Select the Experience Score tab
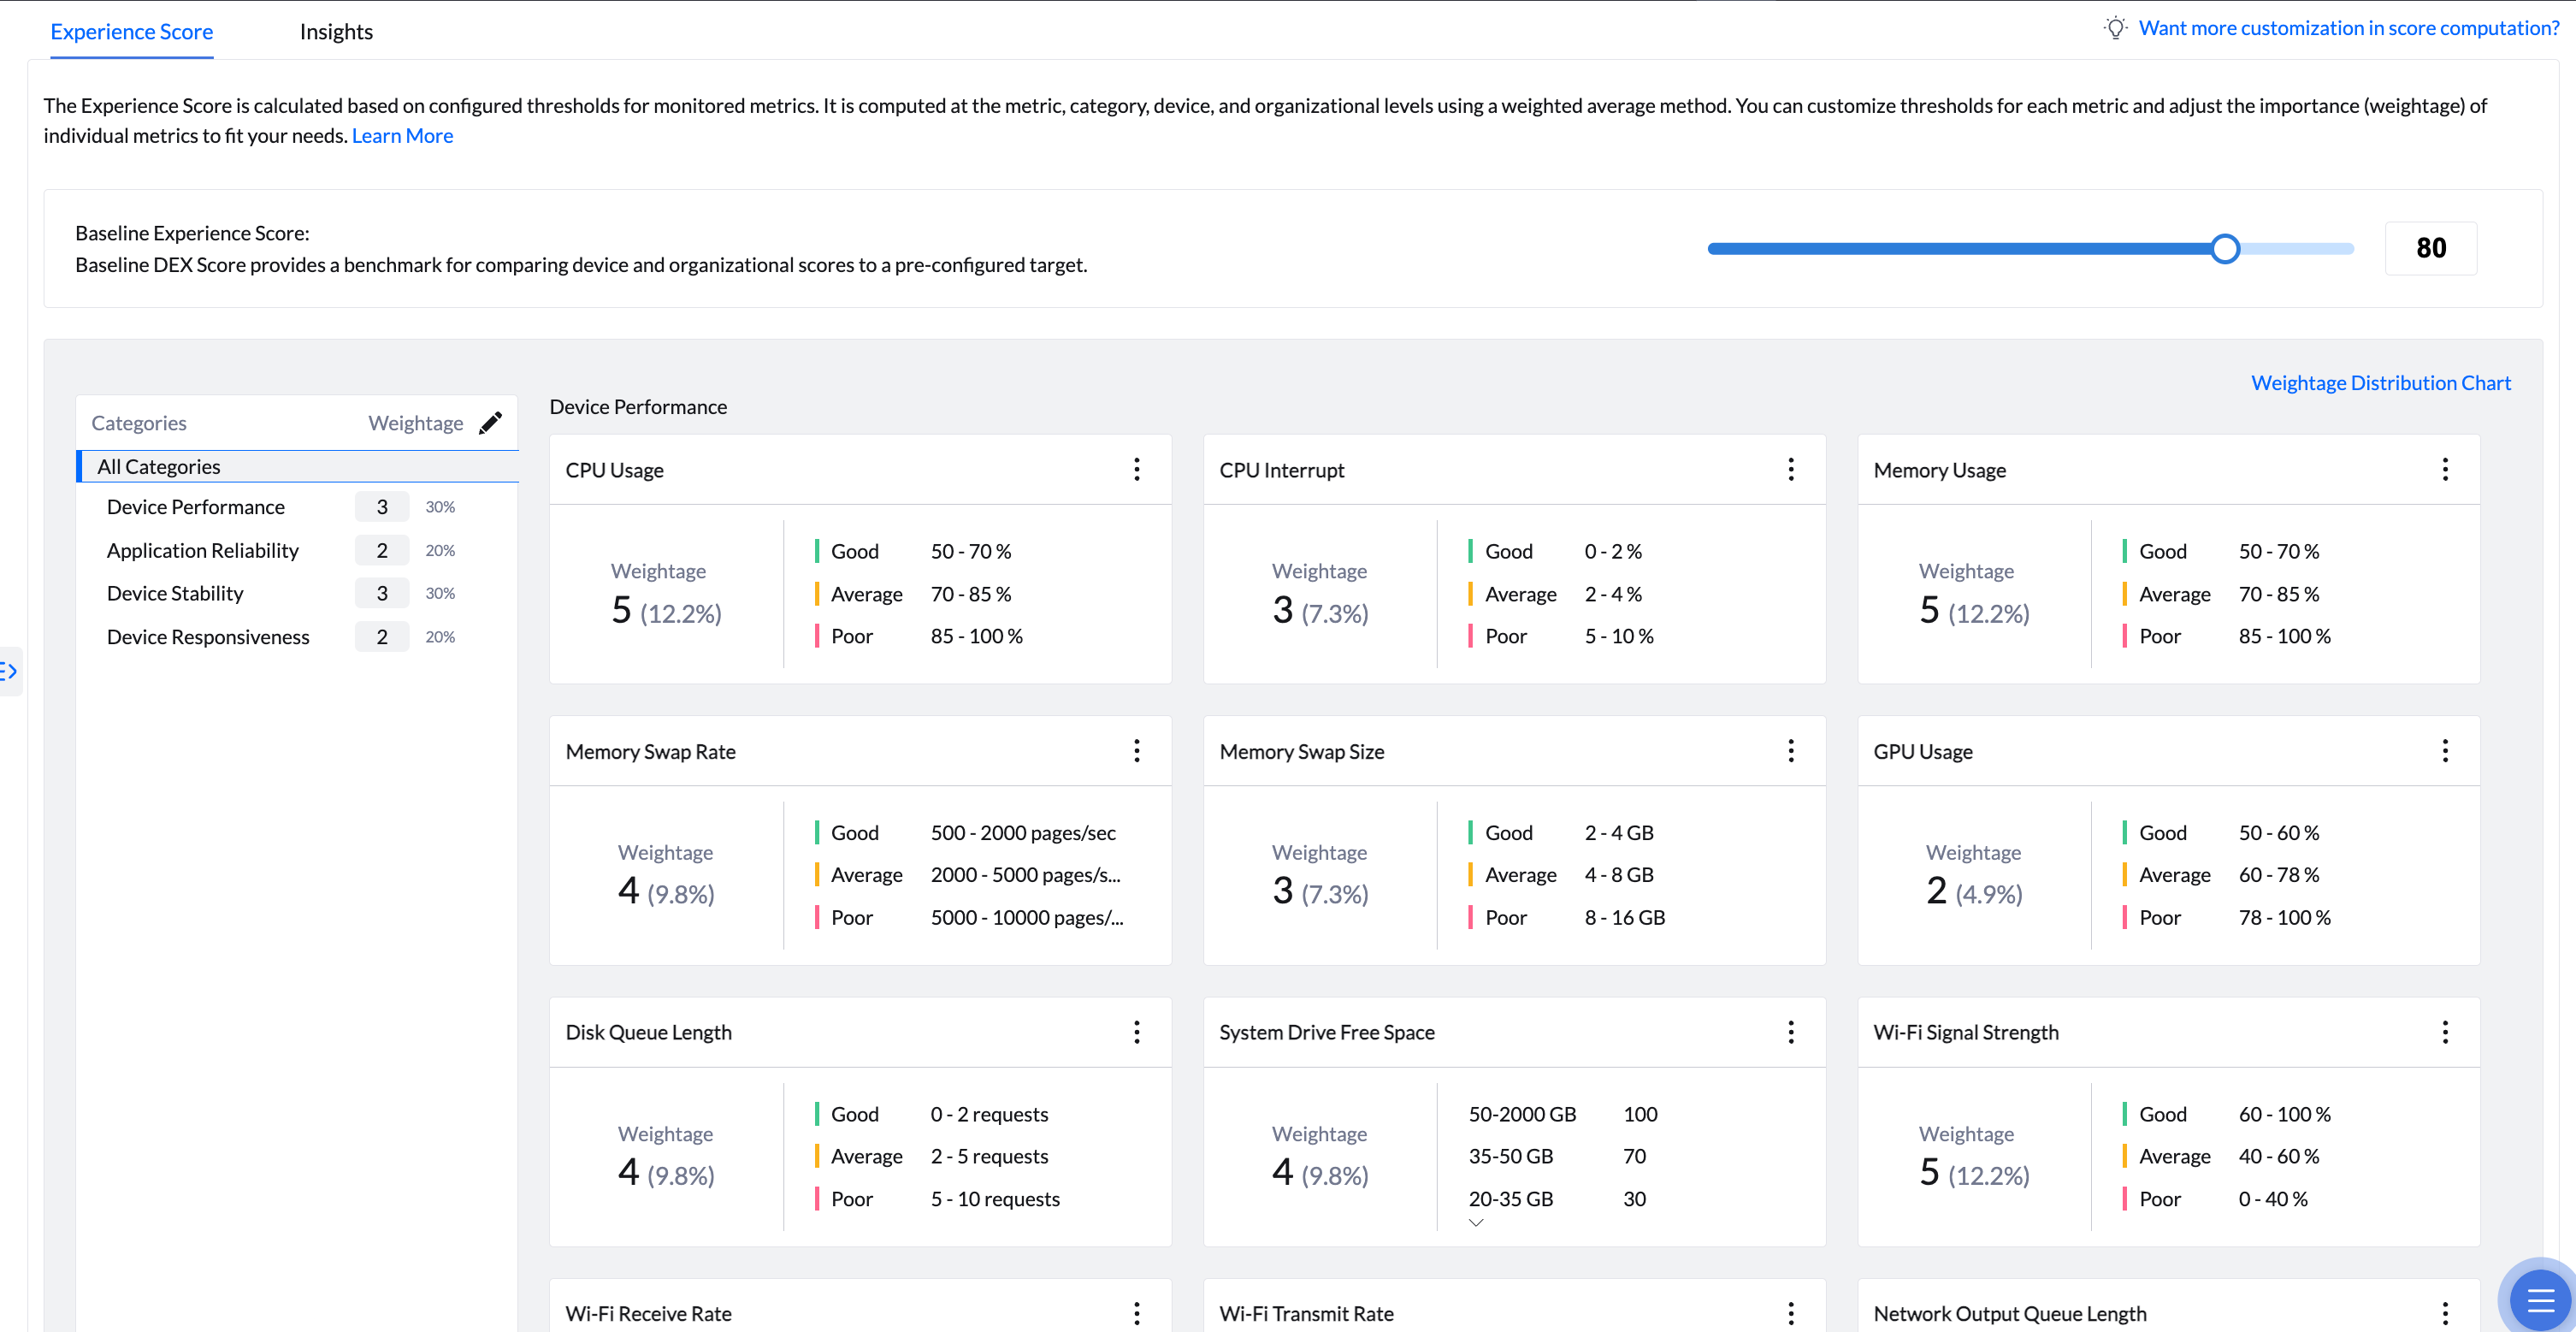Image resolution: width=2576 pixels, height=1332 pixels. coord(131,31)
